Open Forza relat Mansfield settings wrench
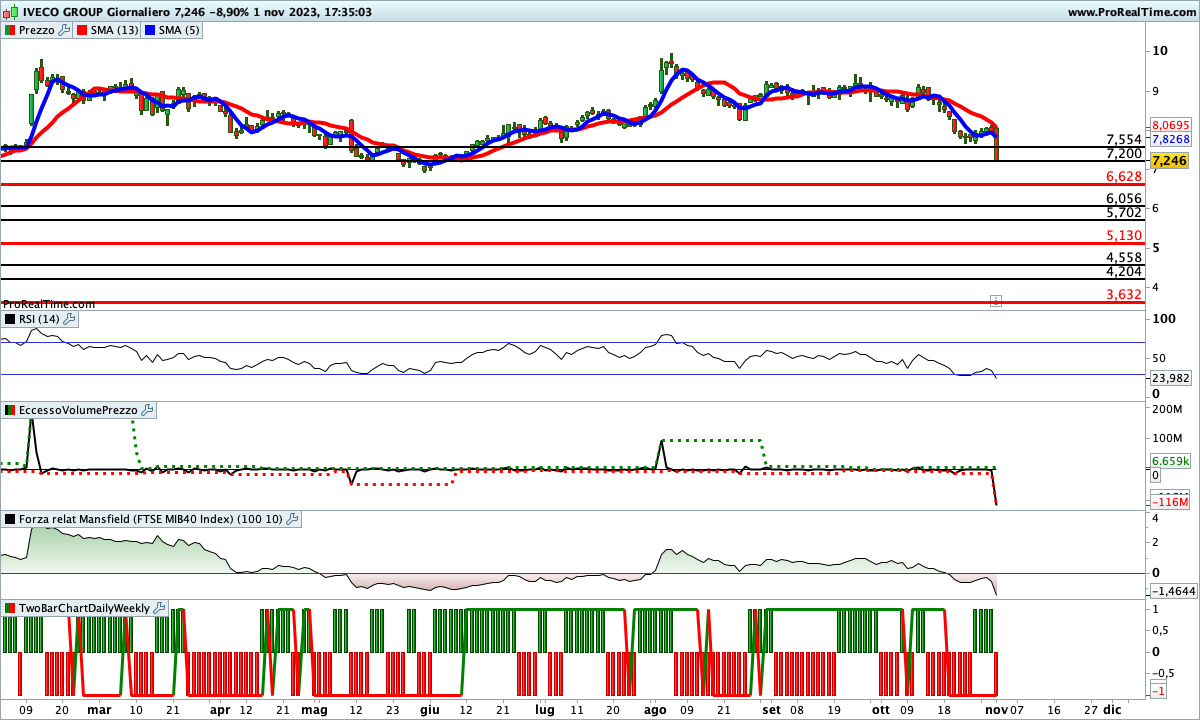1200x720 pixels. pos(292,519)
